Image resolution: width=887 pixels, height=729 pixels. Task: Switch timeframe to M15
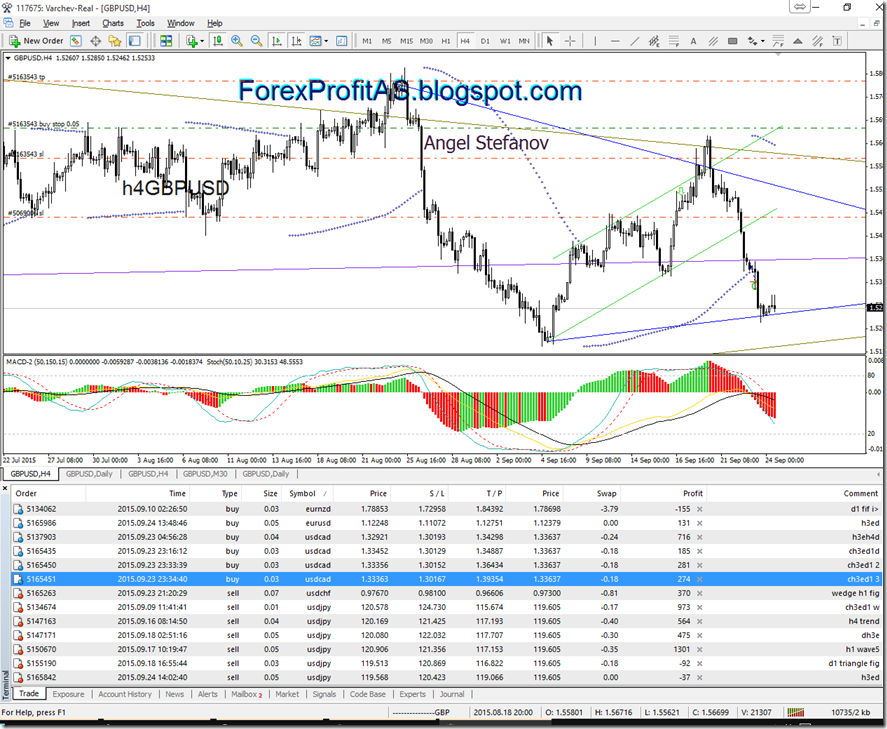click(406, 41)
